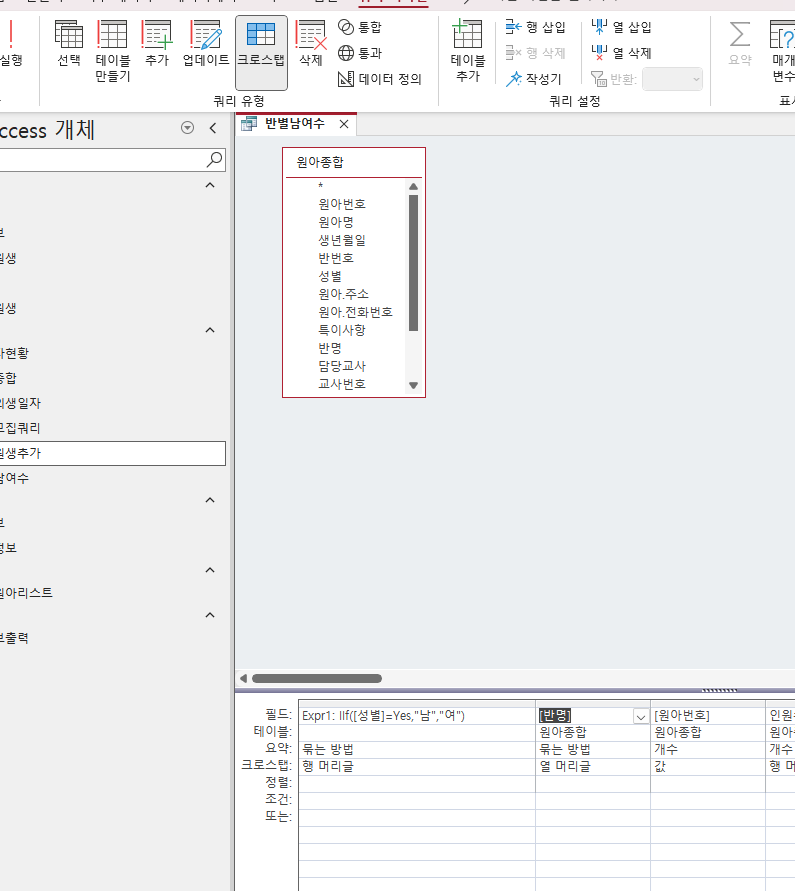Screen dimensions: 795x891
Task: Open the 데이터 정의 query option
Action: [380, 79]
